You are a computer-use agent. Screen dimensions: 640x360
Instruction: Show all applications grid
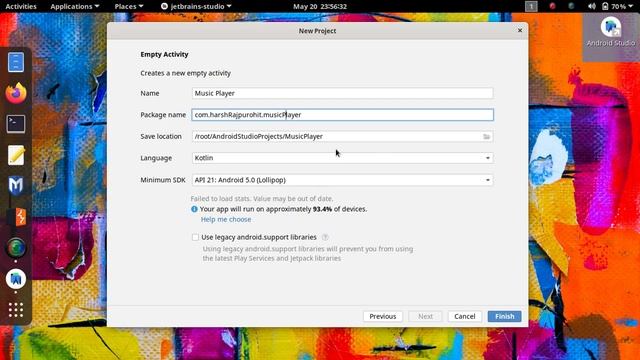coord(16,310)
